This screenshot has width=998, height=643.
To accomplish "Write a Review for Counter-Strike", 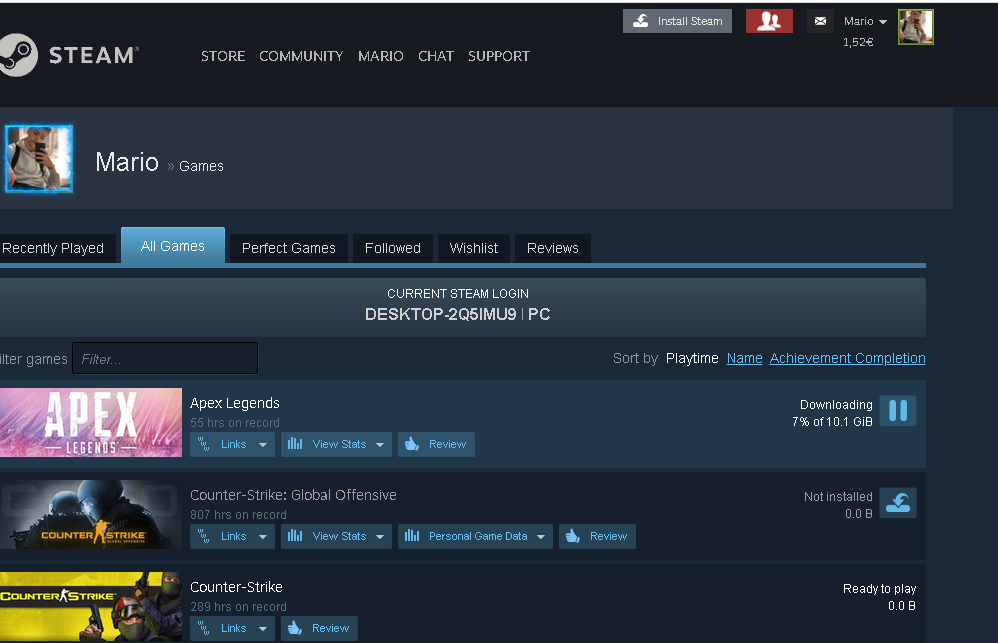I will pos(320,628).
